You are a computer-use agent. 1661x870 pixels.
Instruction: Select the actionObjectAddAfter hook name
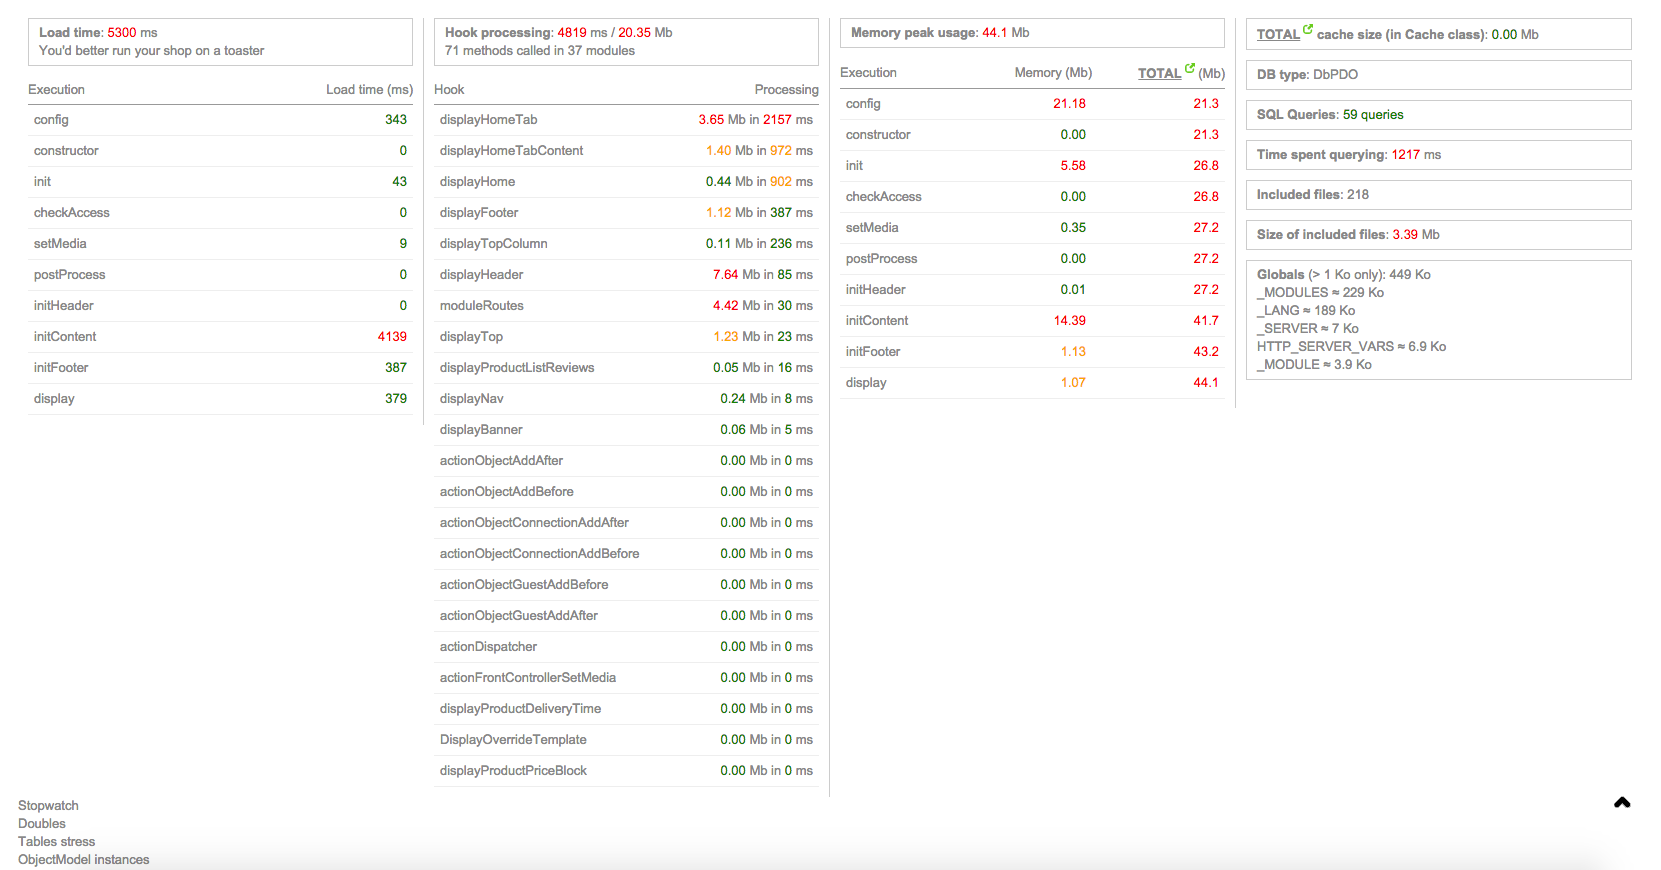pyautogui.click(x=501, y=461)
